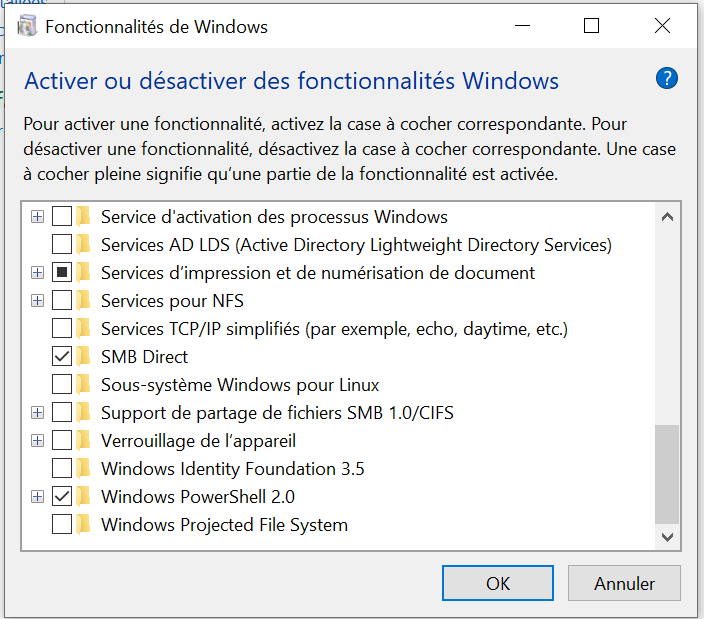Expand the Windows PowerShell 2.0 node
Image resolution: width=704 pixels, height=619 pixels.
tap(38, 496)
